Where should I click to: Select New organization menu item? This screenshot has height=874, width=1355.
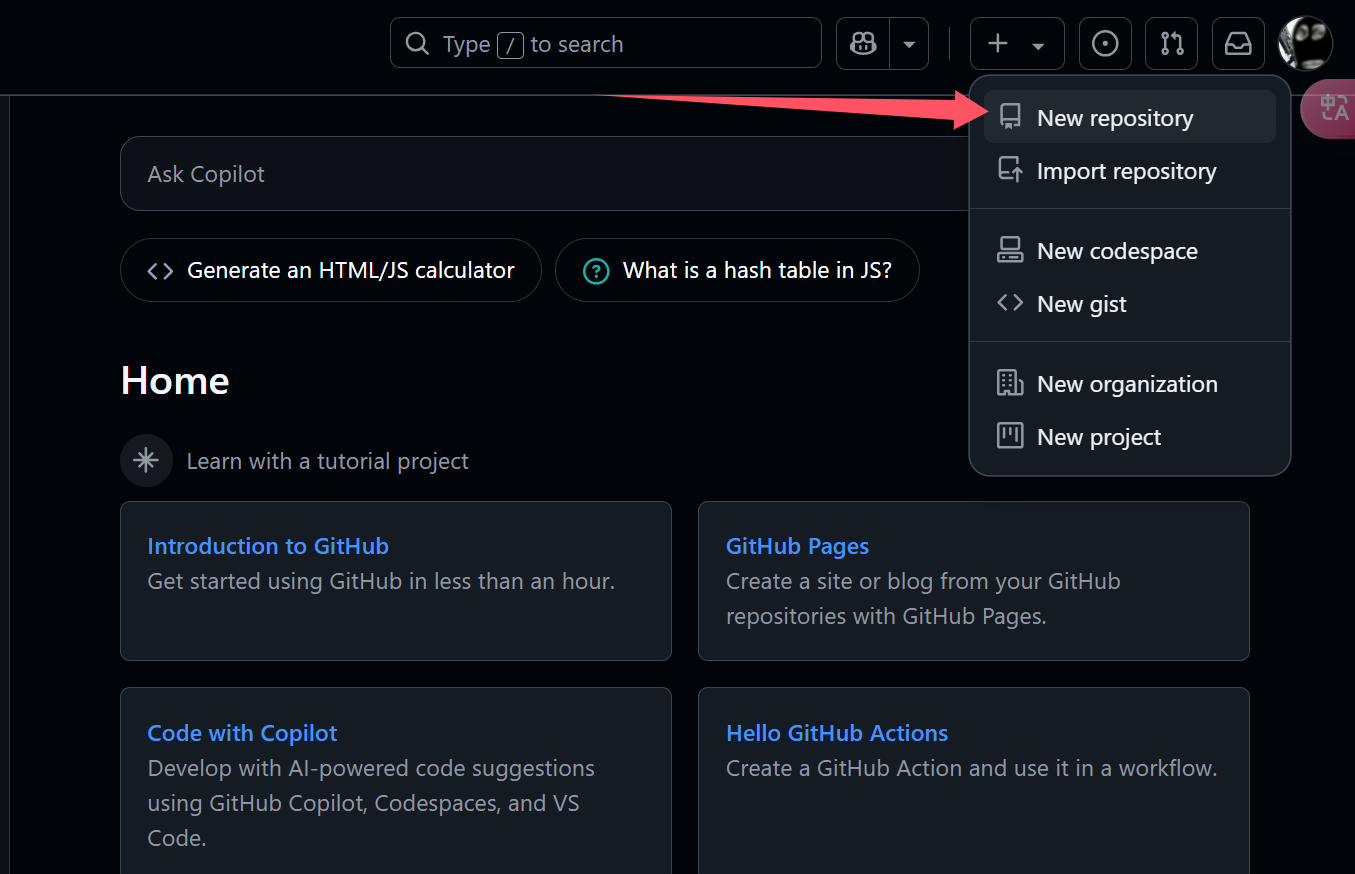[x=1130, y=384]
